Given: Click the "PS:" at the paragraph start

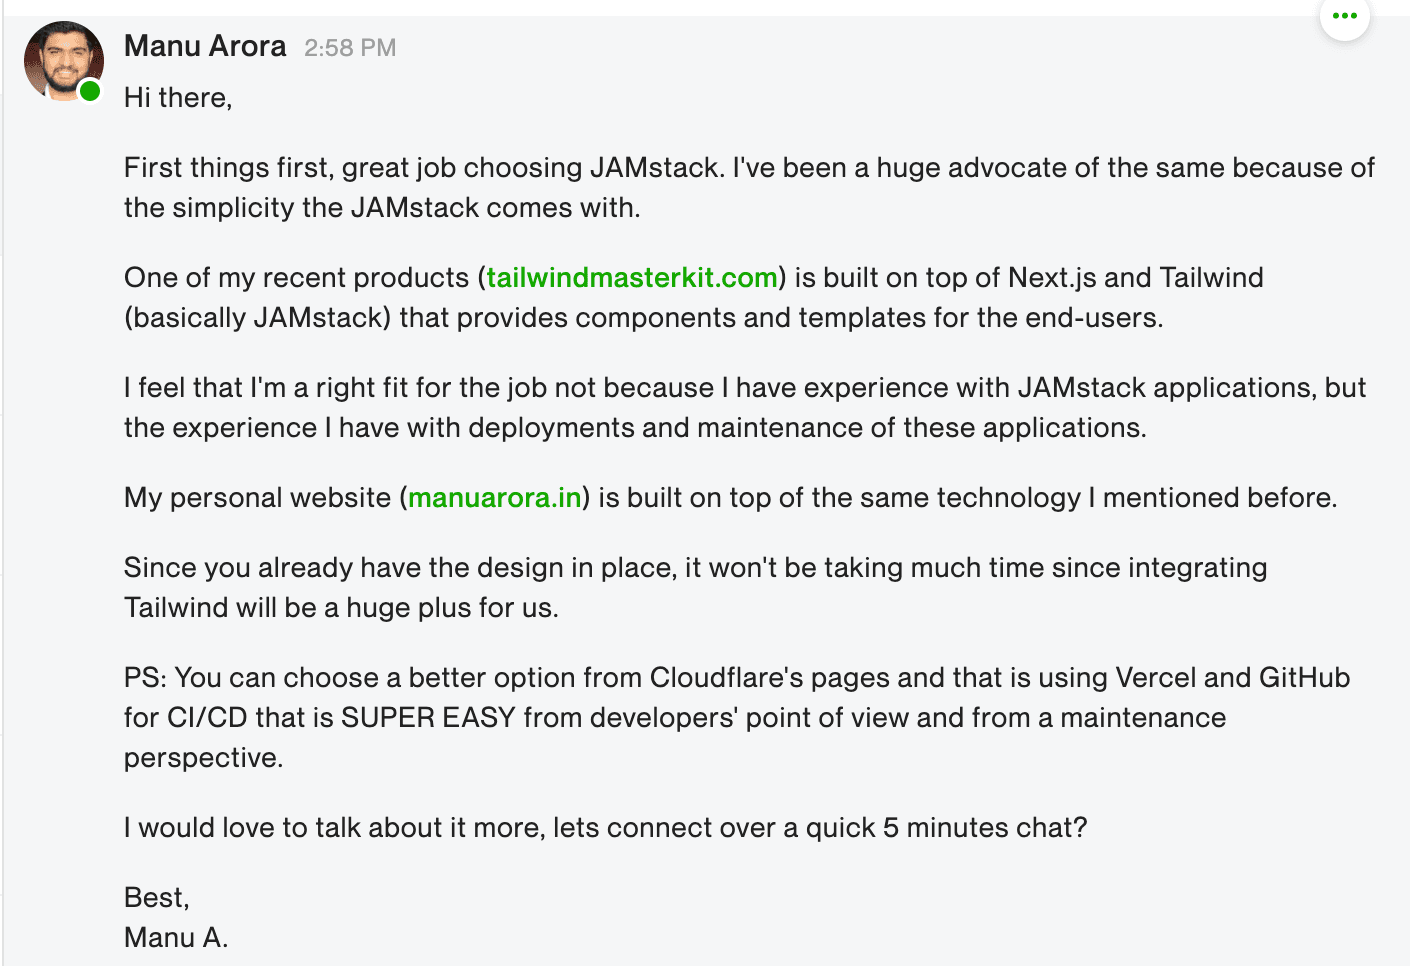Looking at the screenshot, I should (145, 677).
